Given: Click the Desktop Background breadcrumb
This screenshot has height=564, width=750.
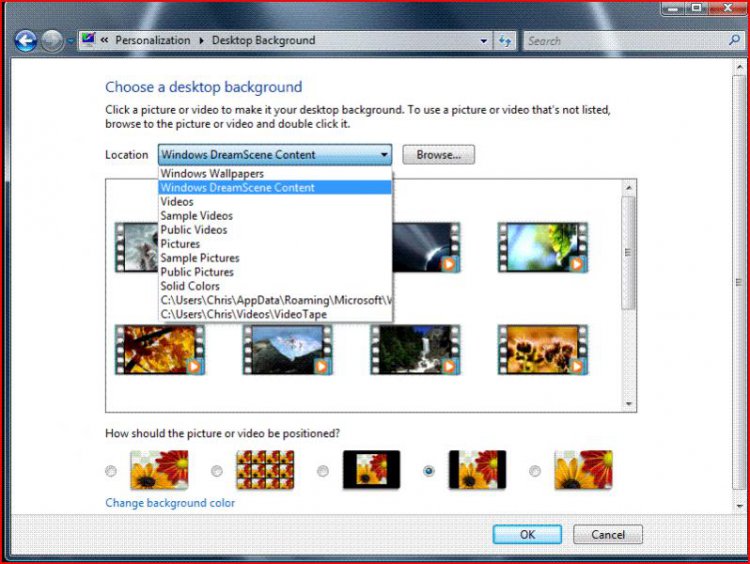Looking at the screenshot, I should point(263,40).
